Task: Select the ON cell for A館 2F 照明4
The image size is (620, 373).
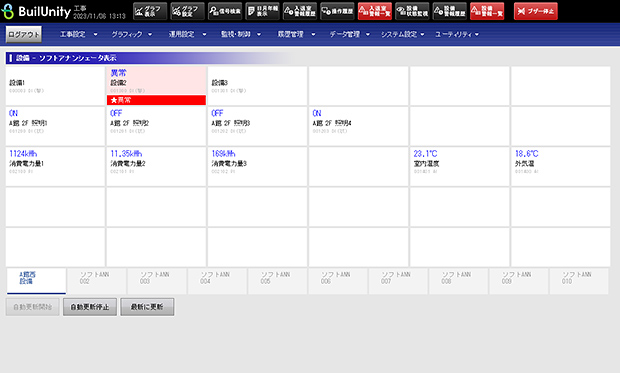Action: click(359, 126)
